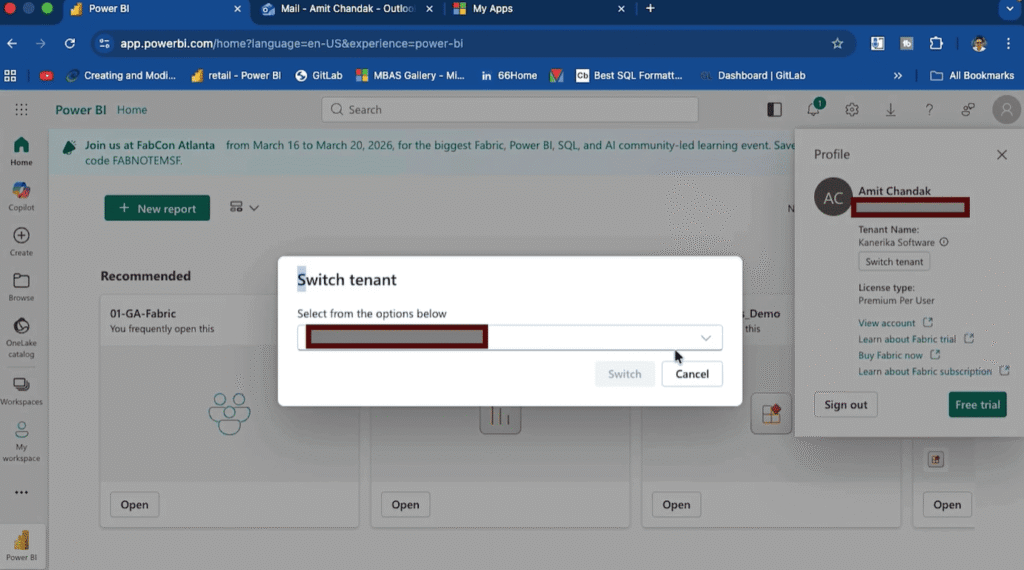1024x570 pixels.
Task: Click the Power BI experience switcher icon
Action: point(21,546)
